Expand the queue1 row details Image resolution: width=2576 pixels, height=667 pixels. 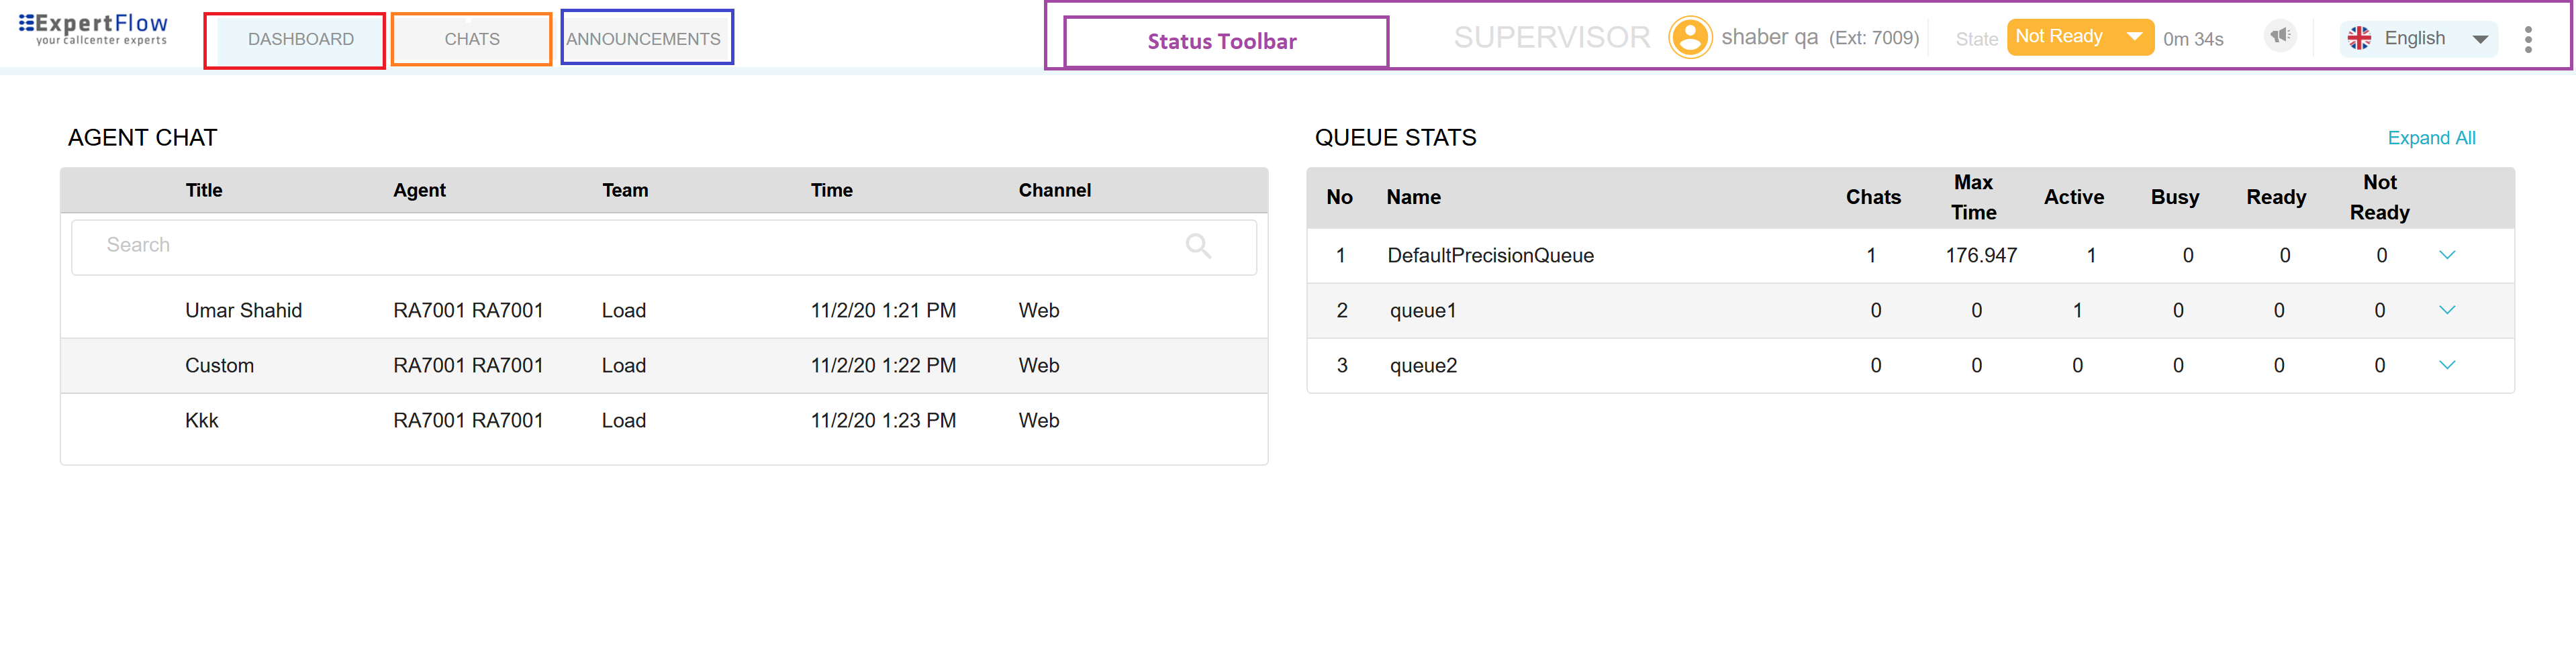(2447, 310)
